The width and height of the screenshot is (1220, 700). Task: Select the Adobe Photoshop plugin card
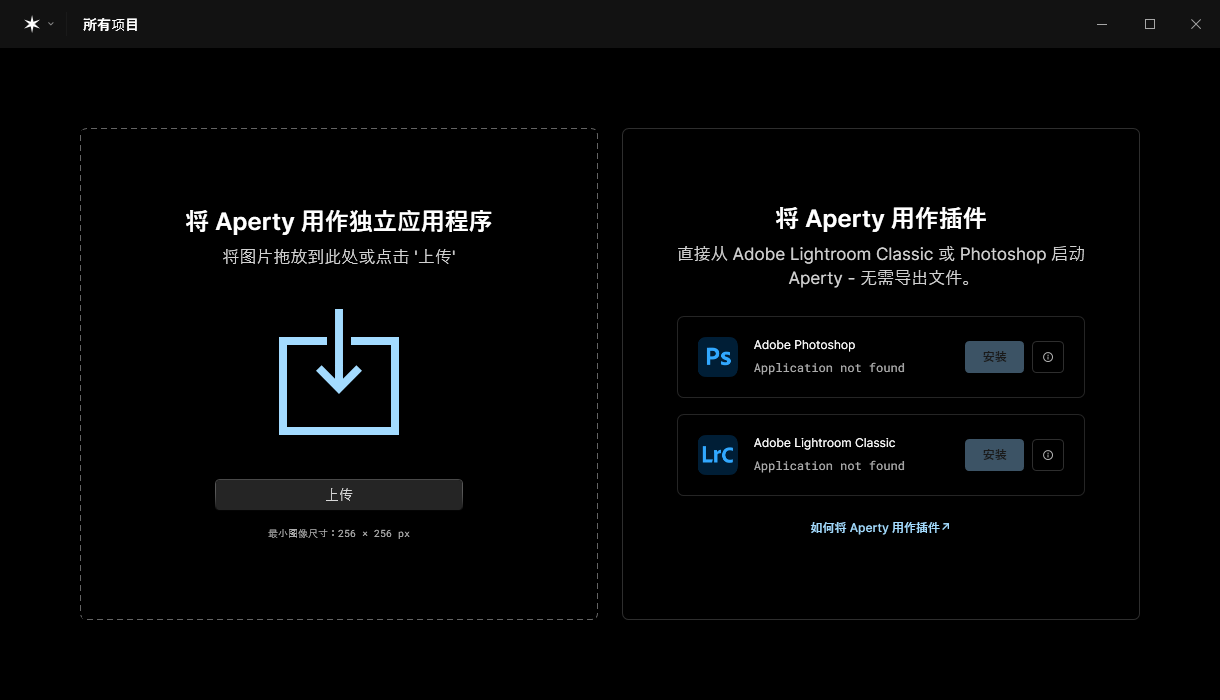point(881,357)
